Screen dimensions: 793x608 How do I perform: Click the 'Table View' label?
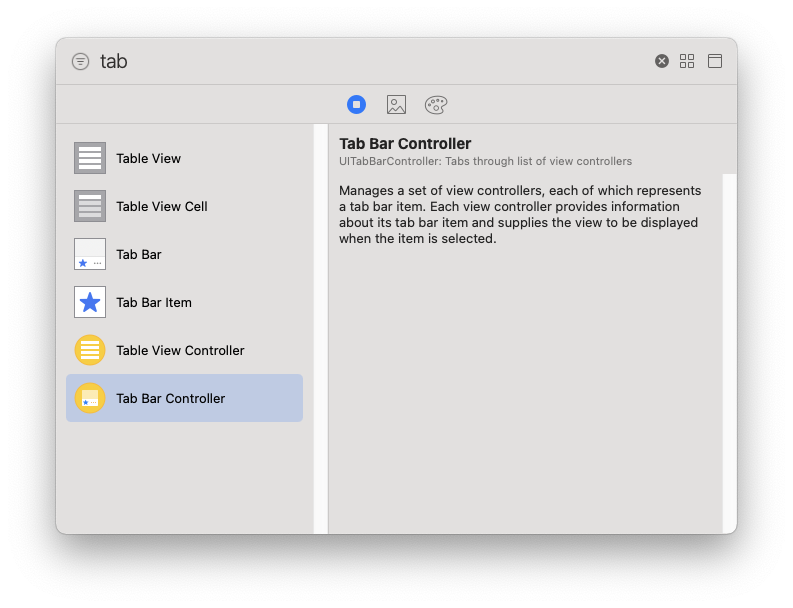click(149, 158)
